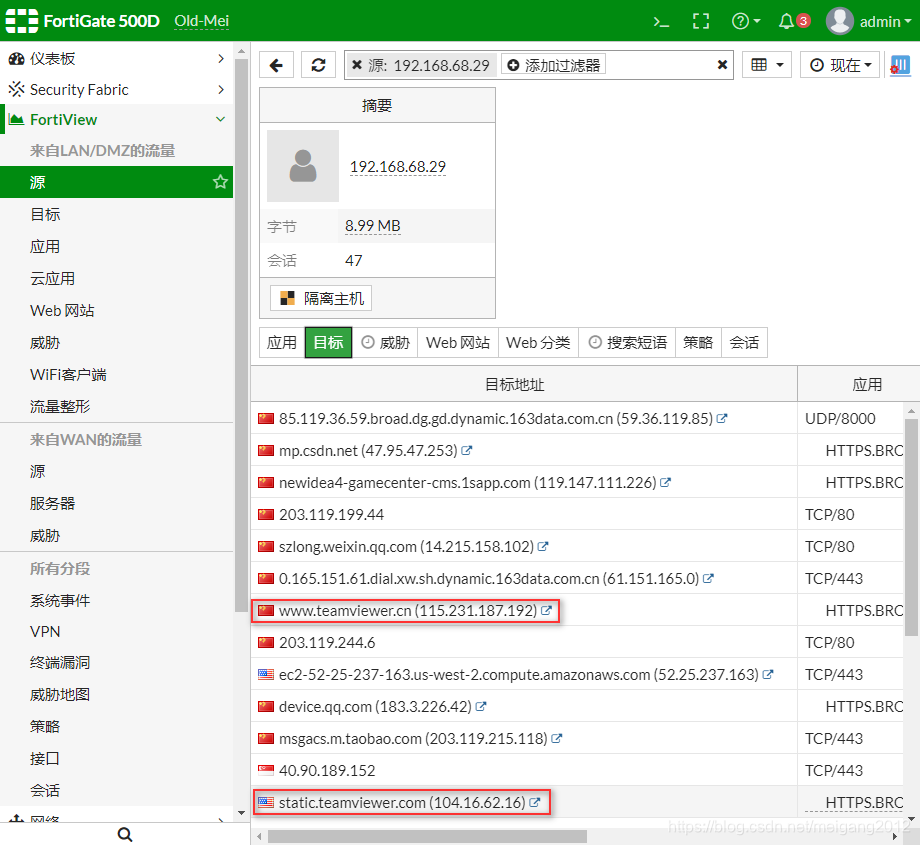Expand the Security Fabric menu
920x845 pixels.
pos(116,90)
